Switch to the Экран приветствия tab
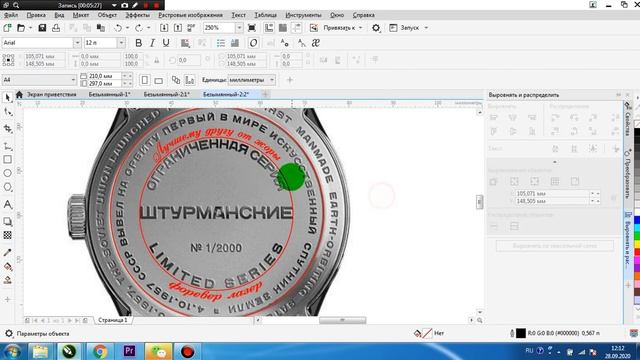 click(x=51, y=94)
